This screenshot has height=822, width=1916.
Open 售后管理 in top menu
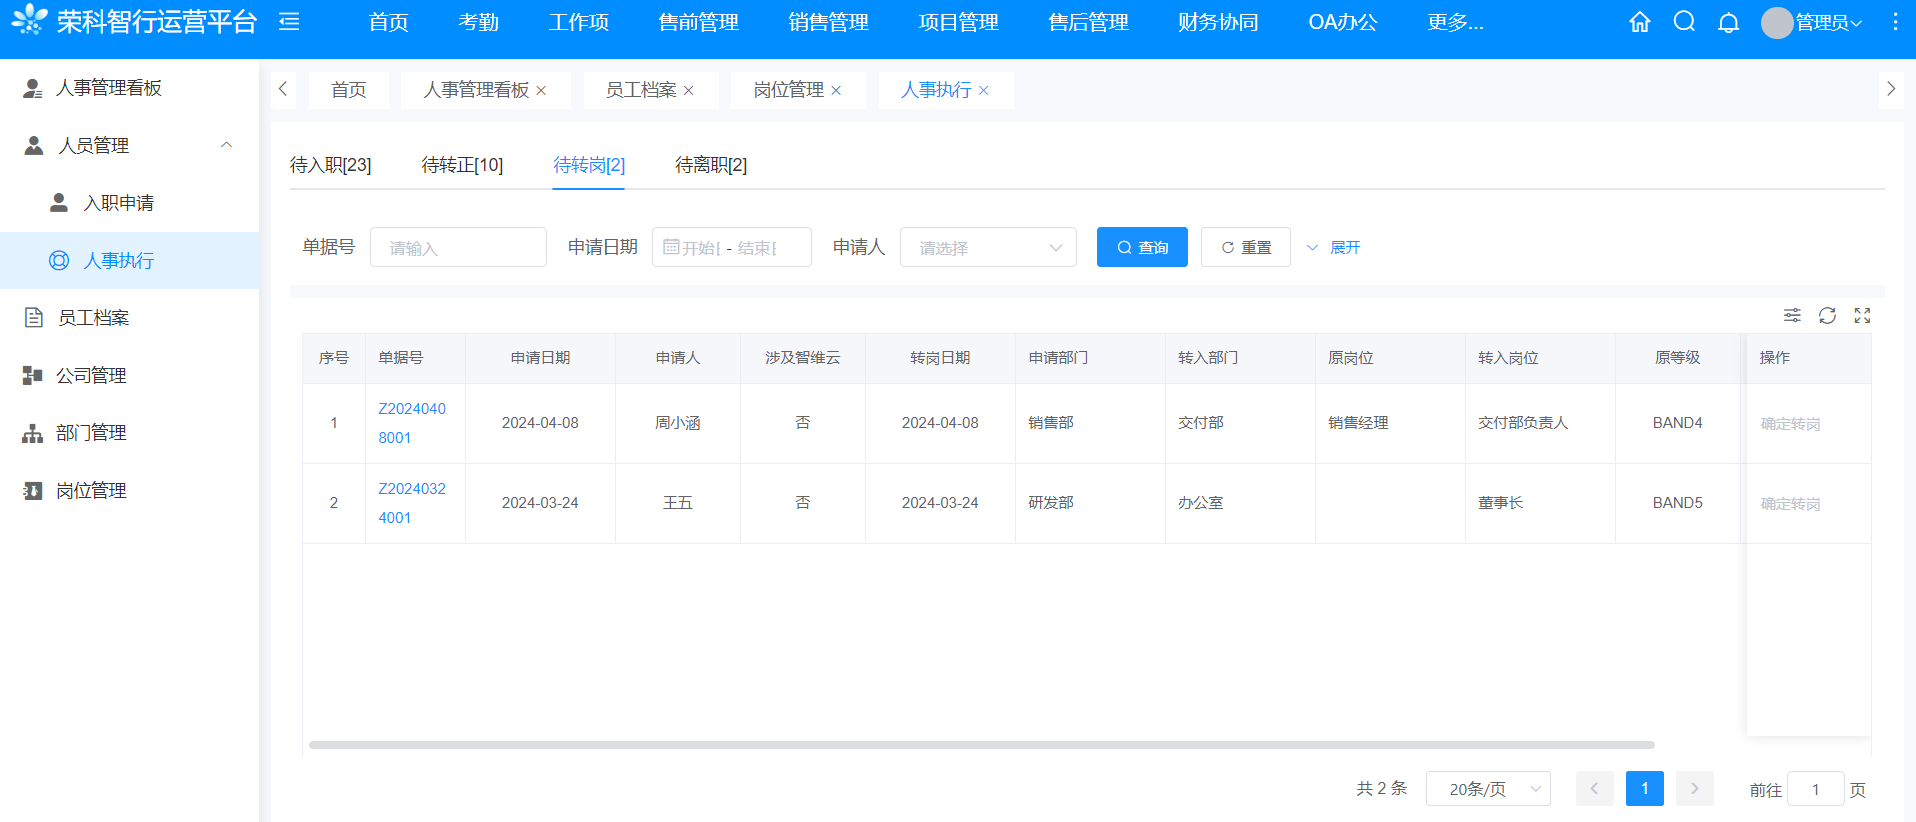[x=1088, y=22]
